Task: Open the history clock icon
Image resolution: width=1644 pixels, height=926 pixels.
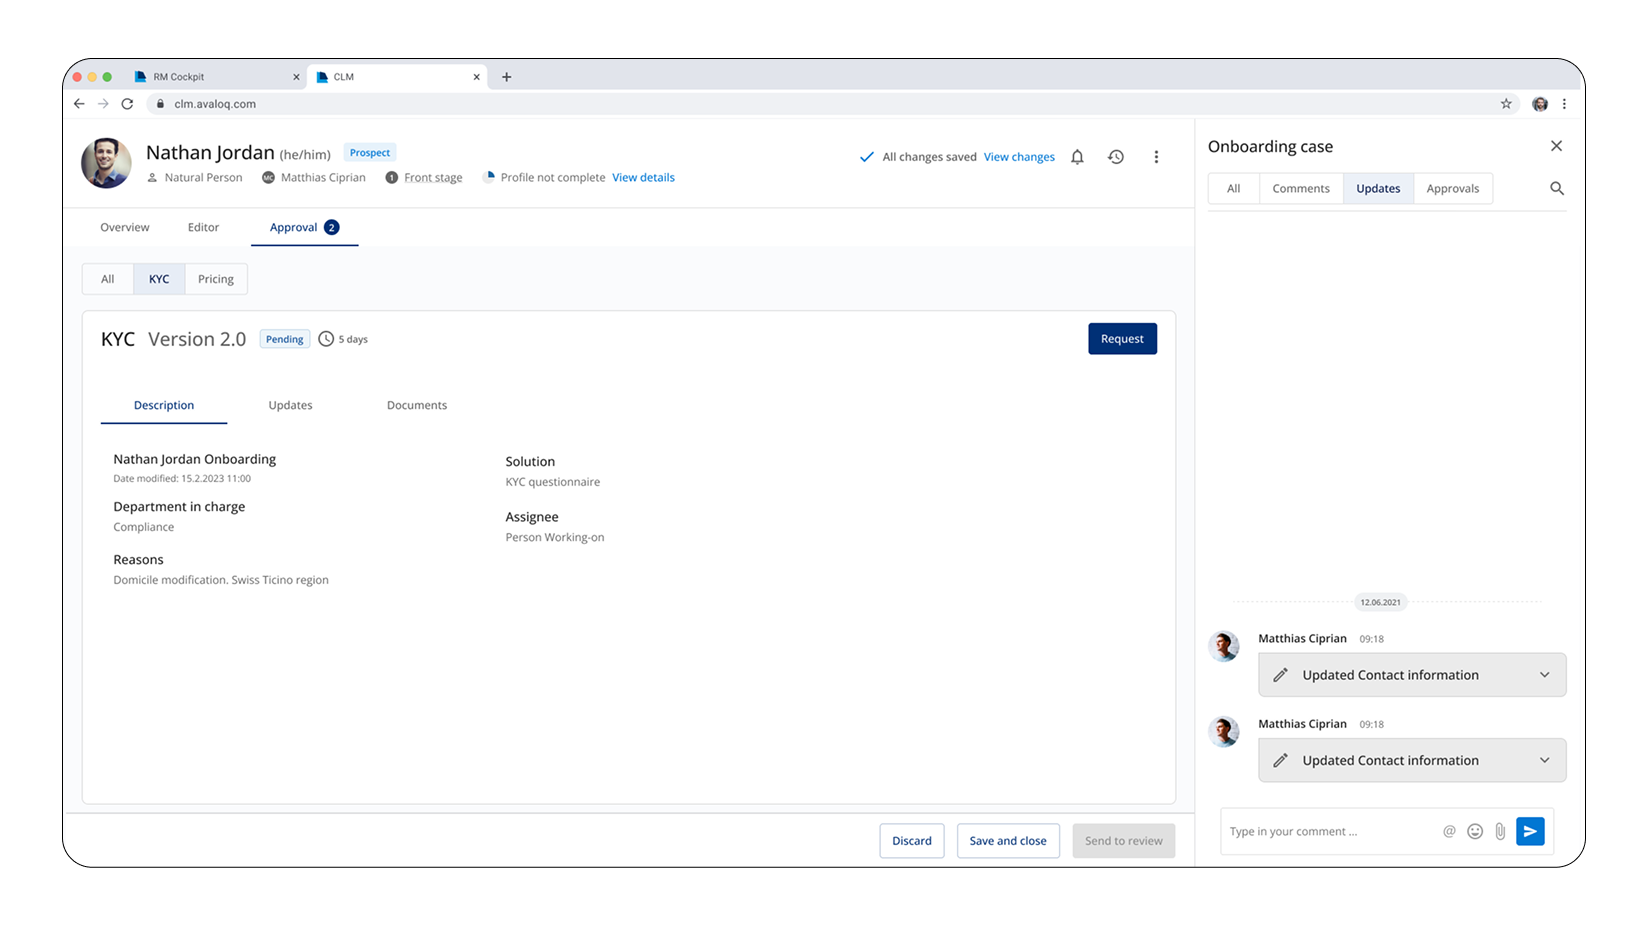Action: coord(1116,157)
